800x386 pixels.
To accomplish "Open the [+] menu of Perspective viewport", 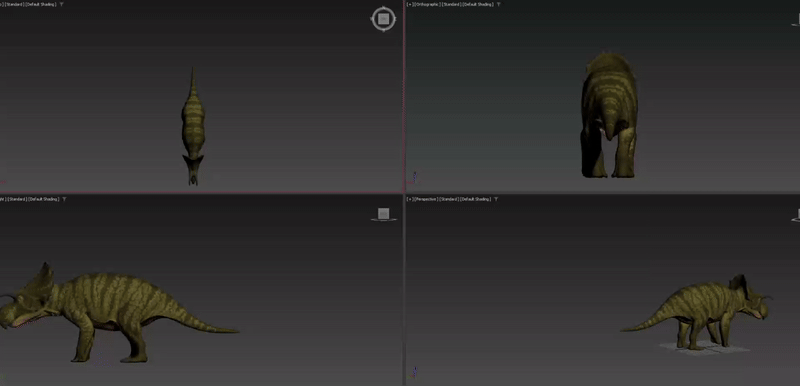I will pyautogui.click(x=410, y=199).
